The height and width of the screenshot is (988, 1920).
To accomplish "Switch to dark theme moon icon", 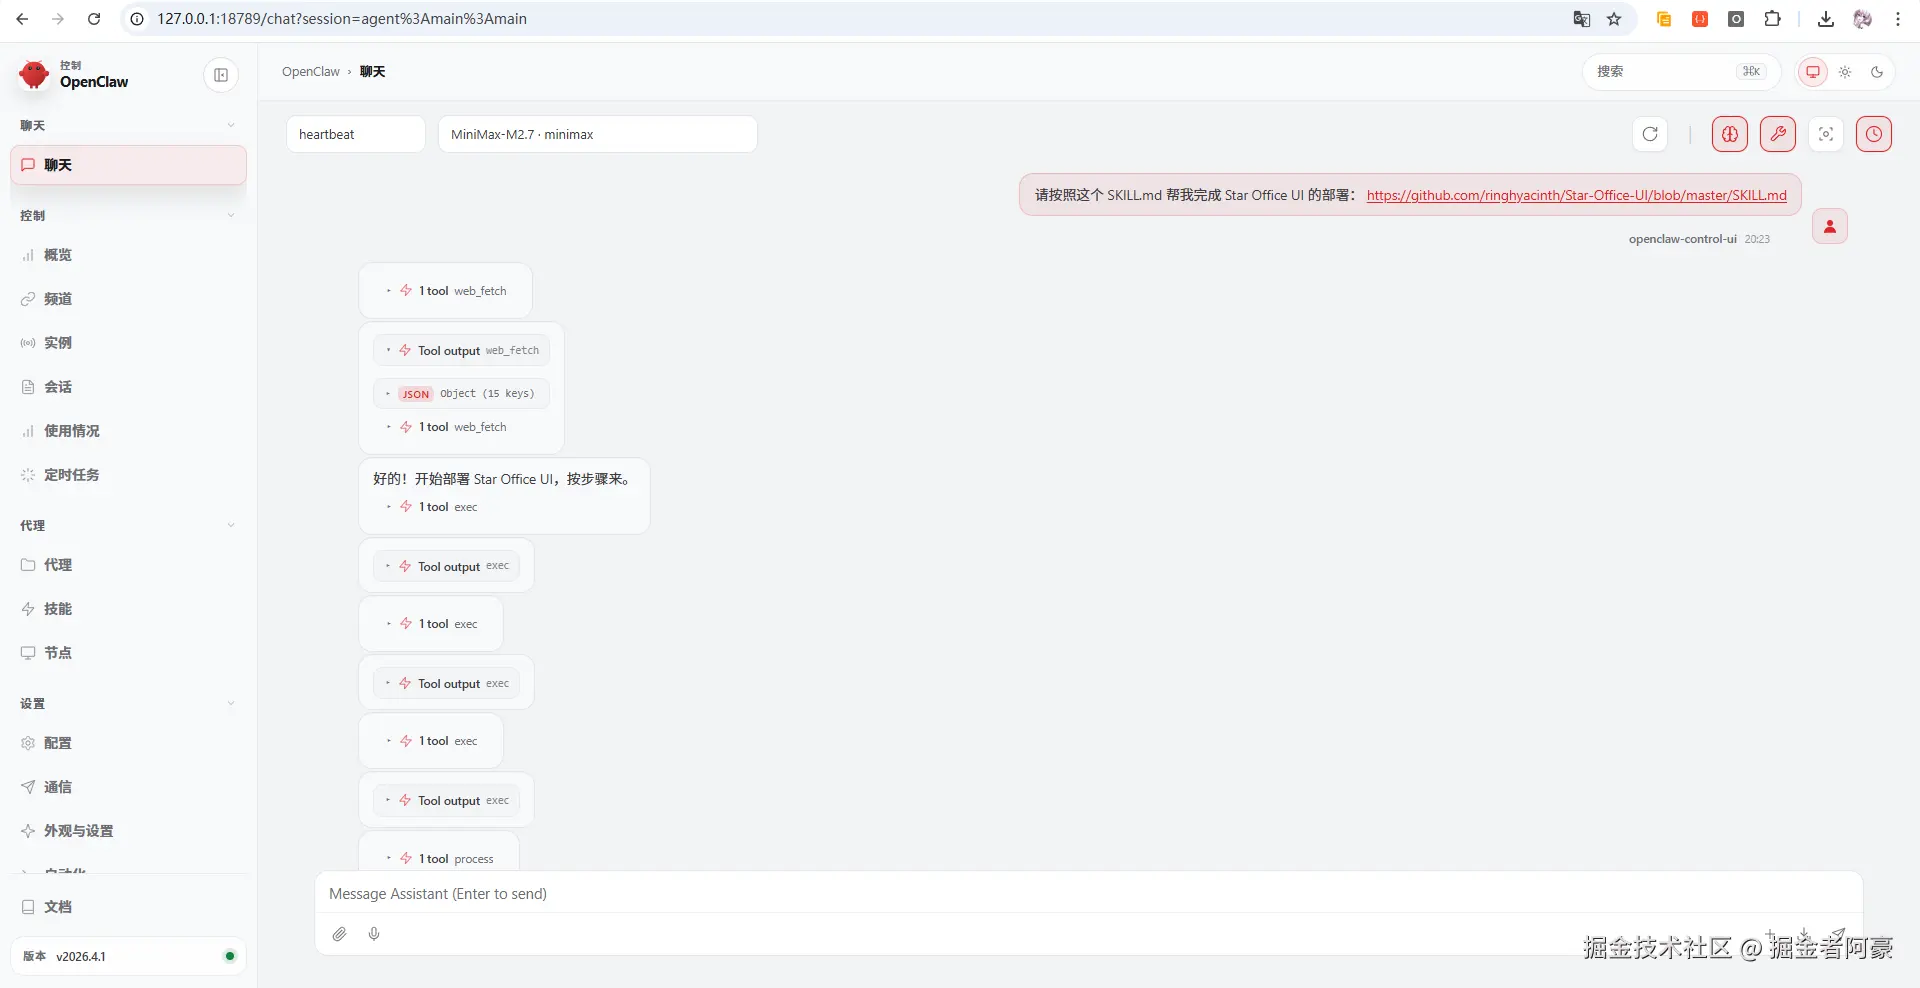I will [1877, 72].
